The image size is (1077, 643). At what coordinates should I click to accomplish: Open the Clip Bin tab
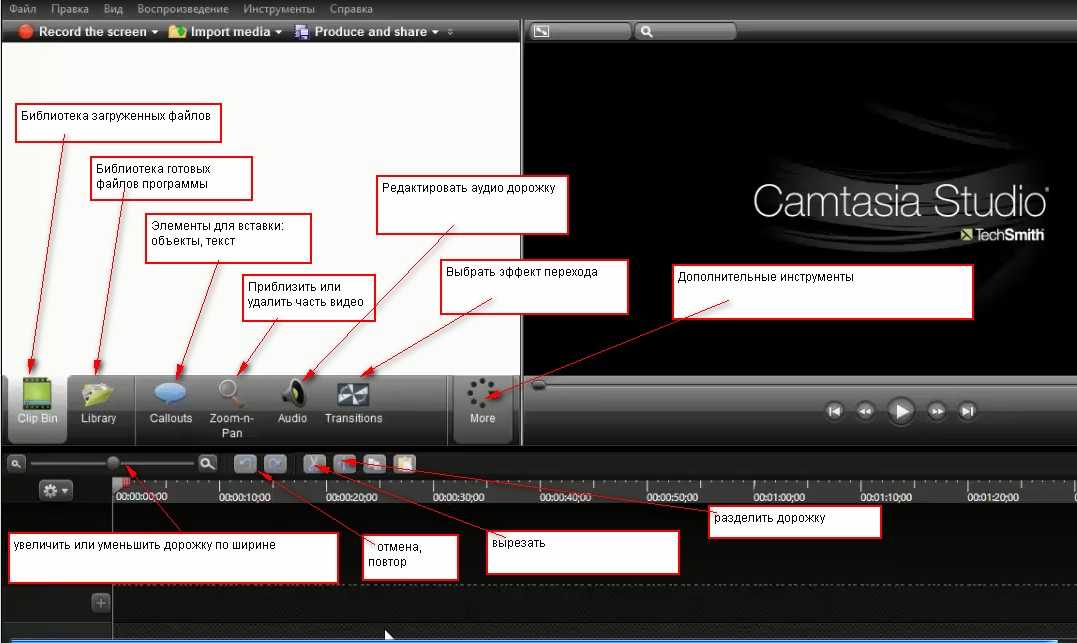[x=37, y=408]
